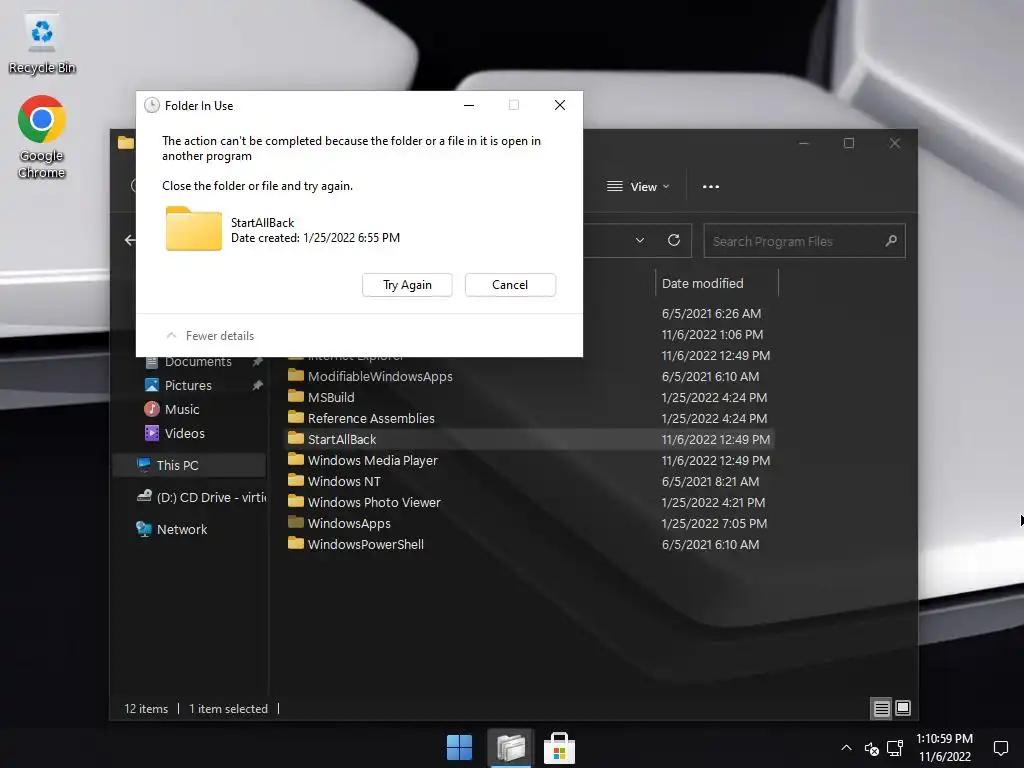
Task: Maximize the File Explorer window
Action: point(848,143)
